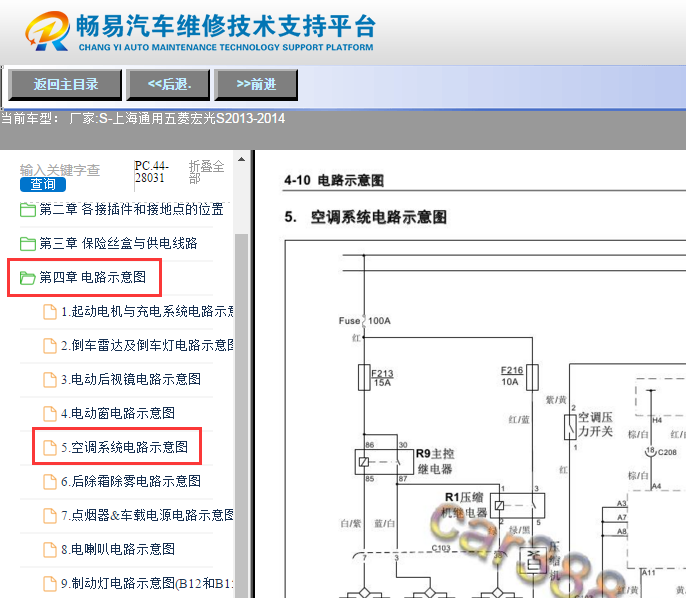
Task: Click the PC.44-28031 text
Action: pos(151,172)
